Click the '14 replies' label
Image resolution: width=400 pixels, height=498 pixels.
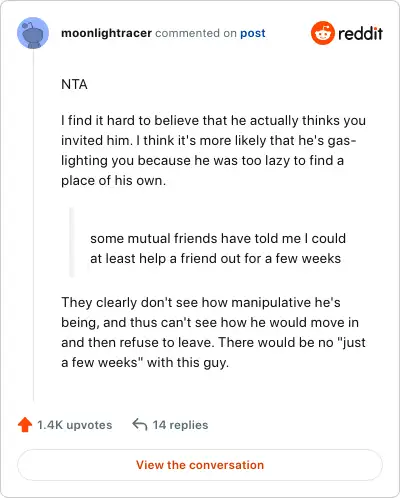(x=180, y=425)
